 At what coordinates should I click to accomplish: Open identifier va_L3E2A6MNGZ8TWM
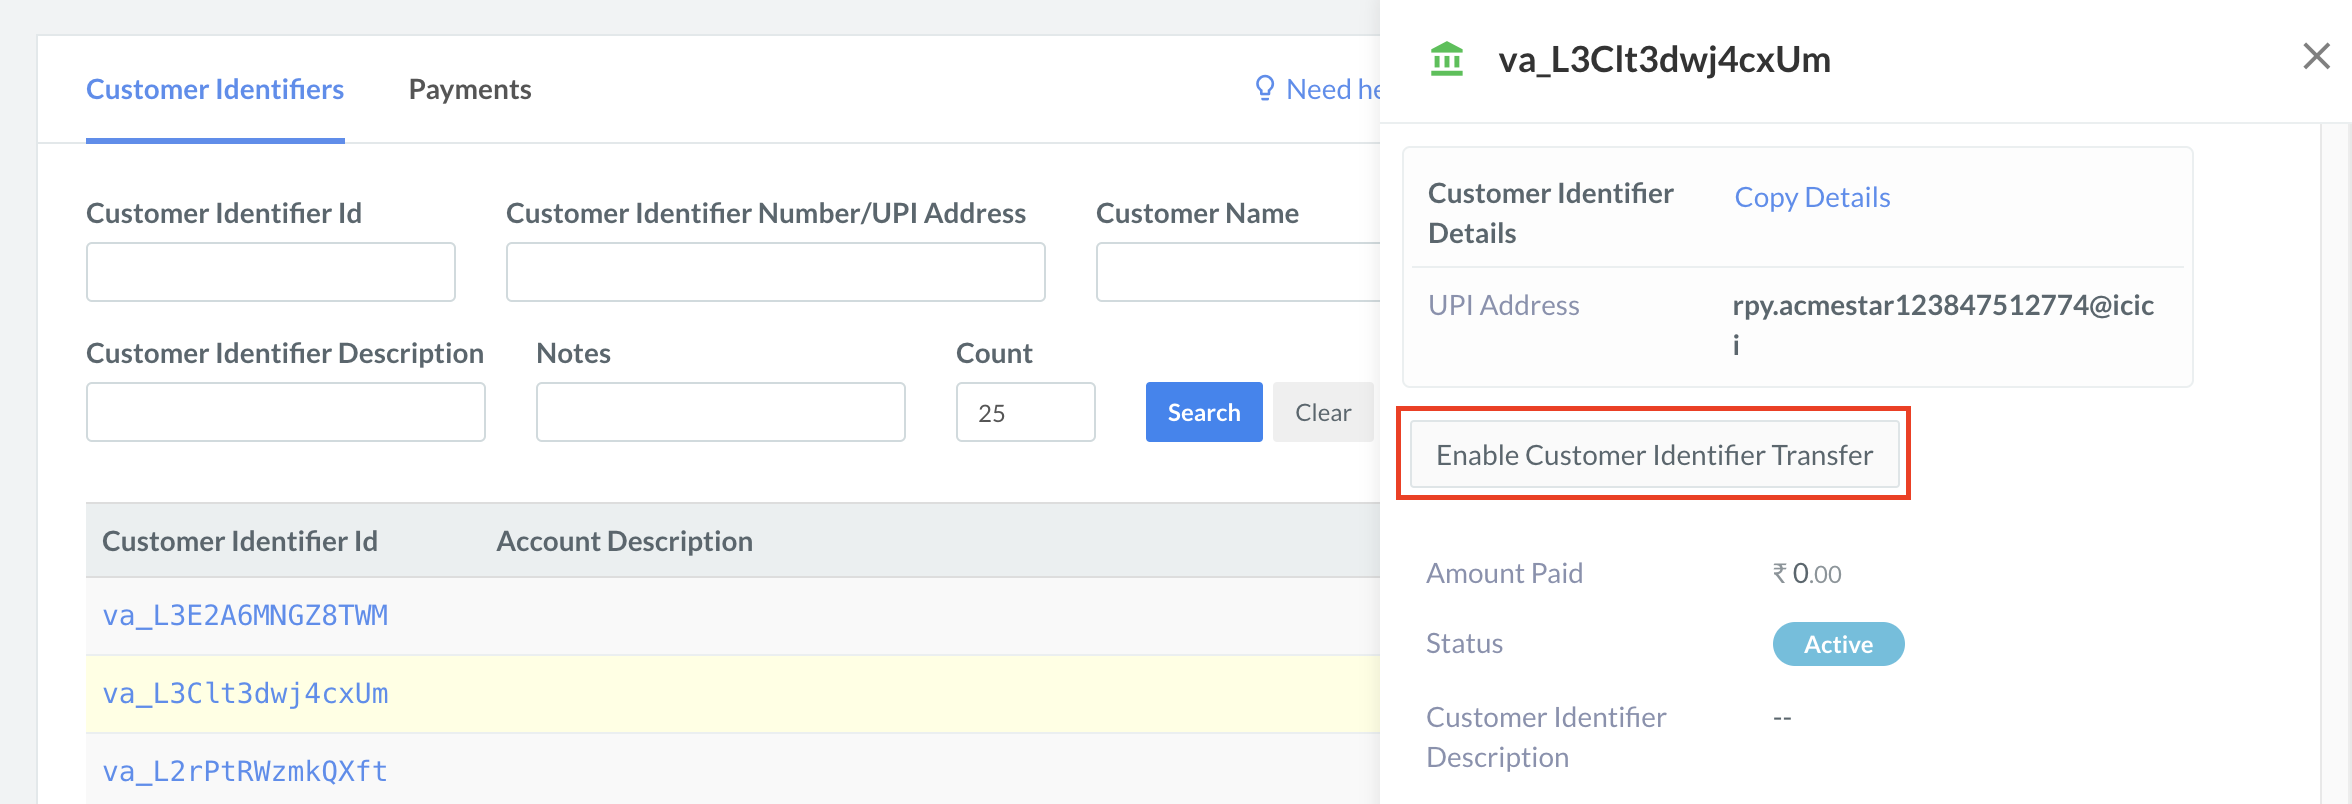(x=245, y=615)
